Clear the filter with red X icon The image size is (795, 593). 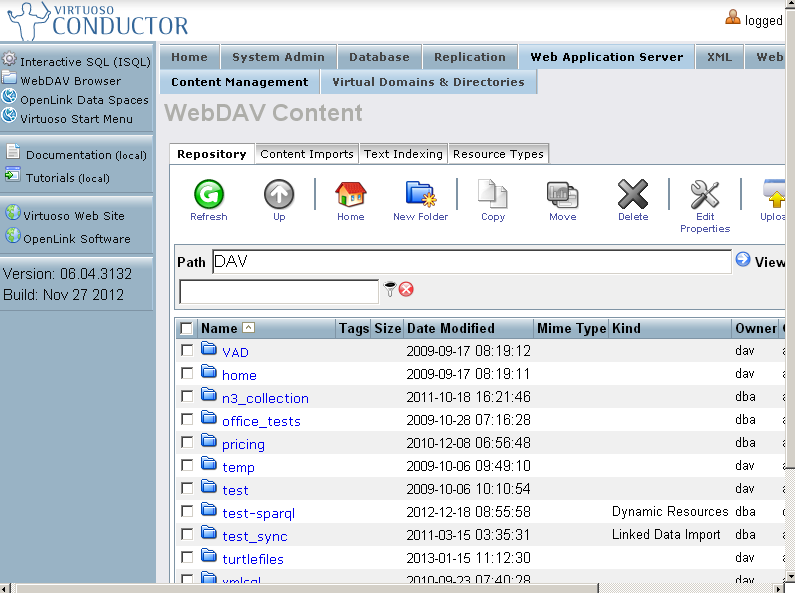coord(406,290)
